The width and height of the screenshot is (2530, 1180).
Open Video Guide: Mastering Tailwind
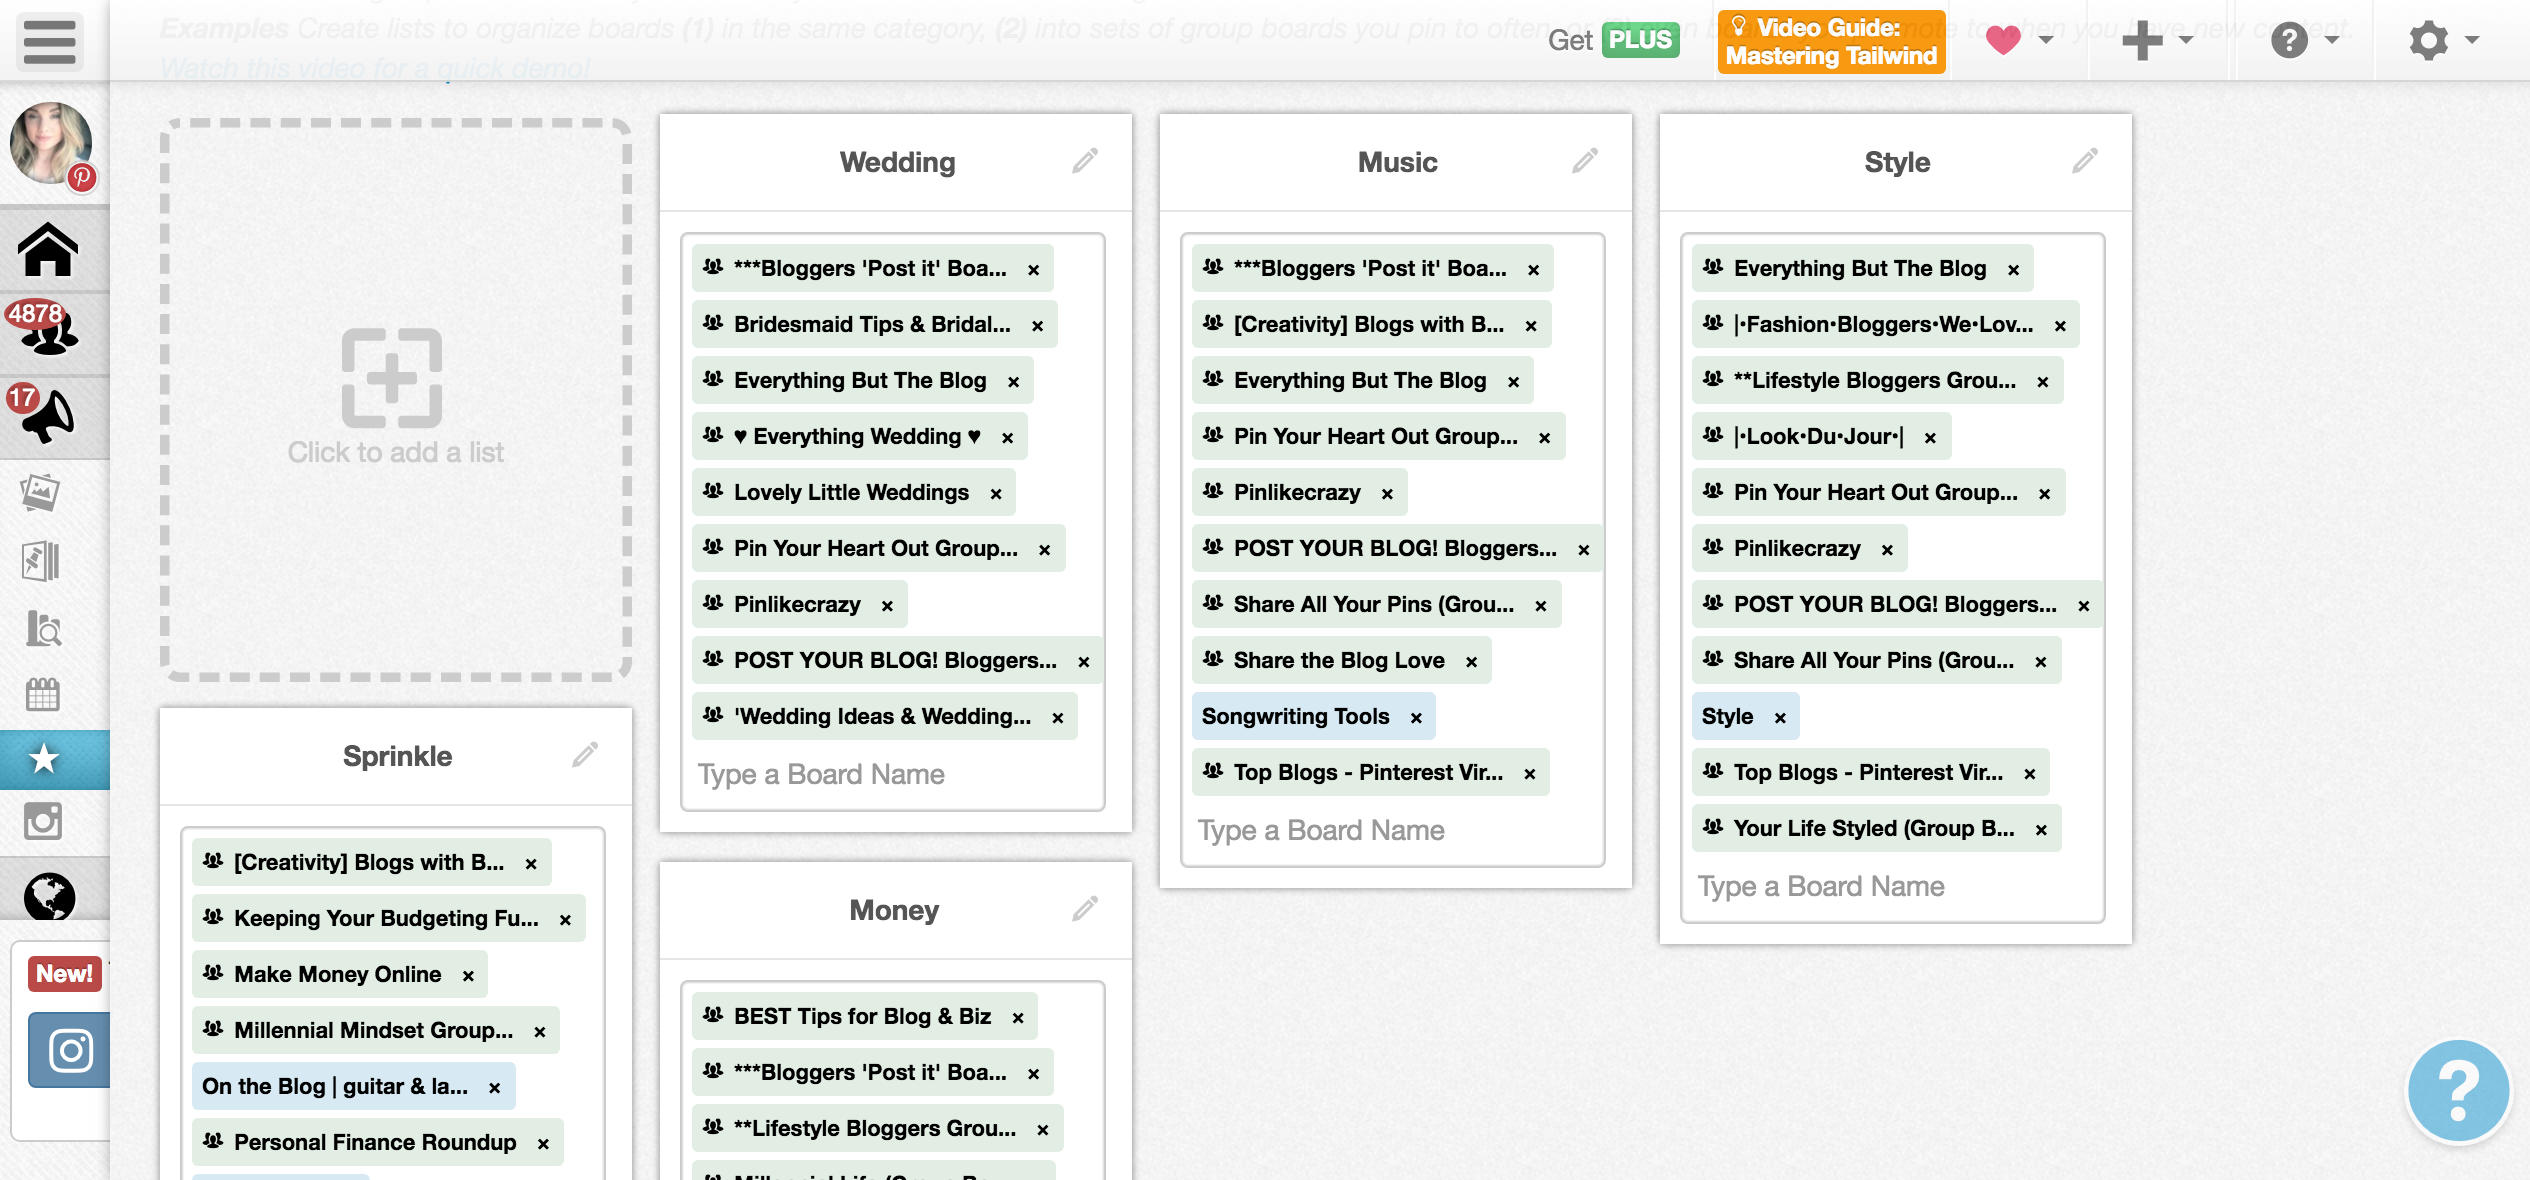1831,42
